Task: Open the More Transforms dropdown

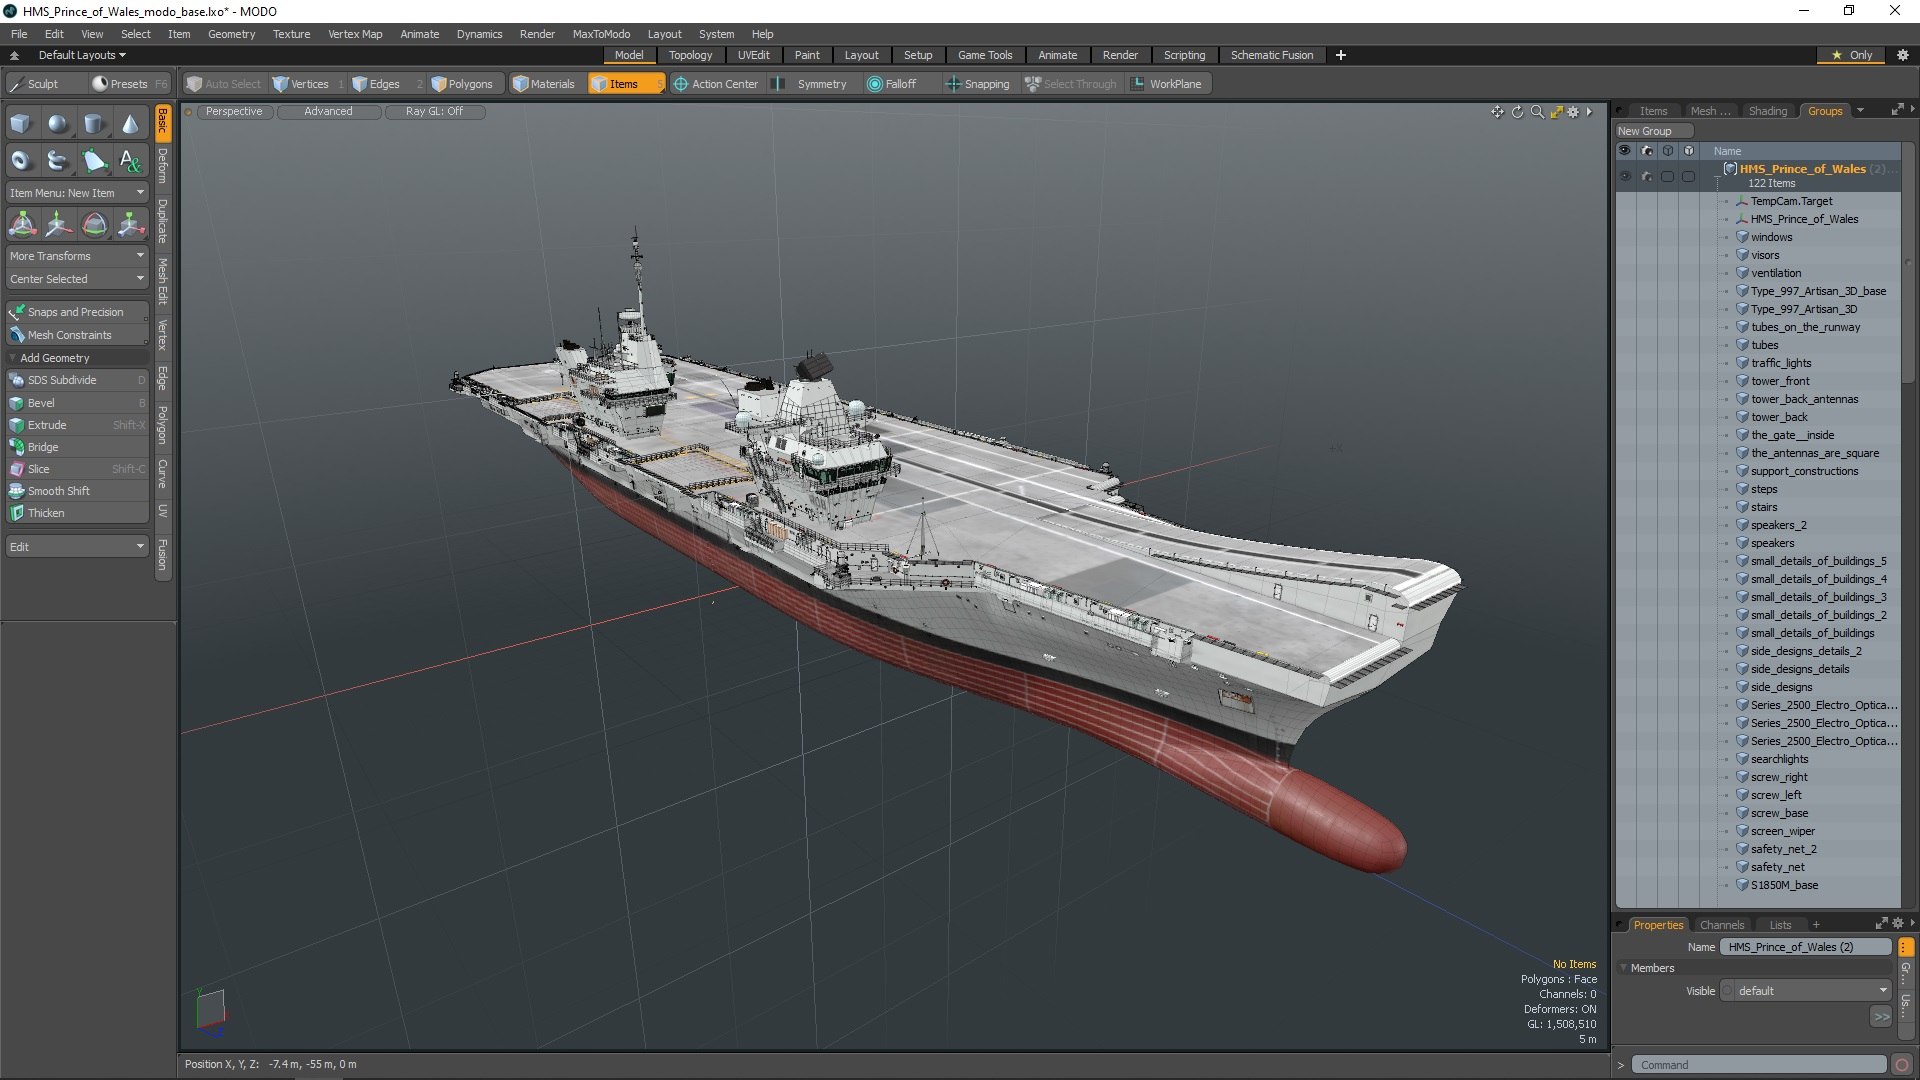Action: [77, 256]
